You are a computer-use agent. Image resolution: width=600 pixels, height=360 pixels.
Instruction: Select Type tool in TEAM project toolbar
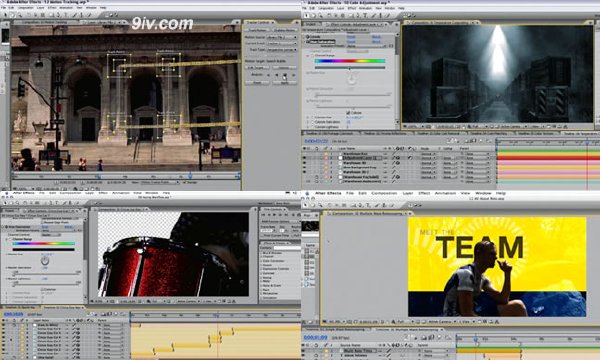(x=368, y=205)
